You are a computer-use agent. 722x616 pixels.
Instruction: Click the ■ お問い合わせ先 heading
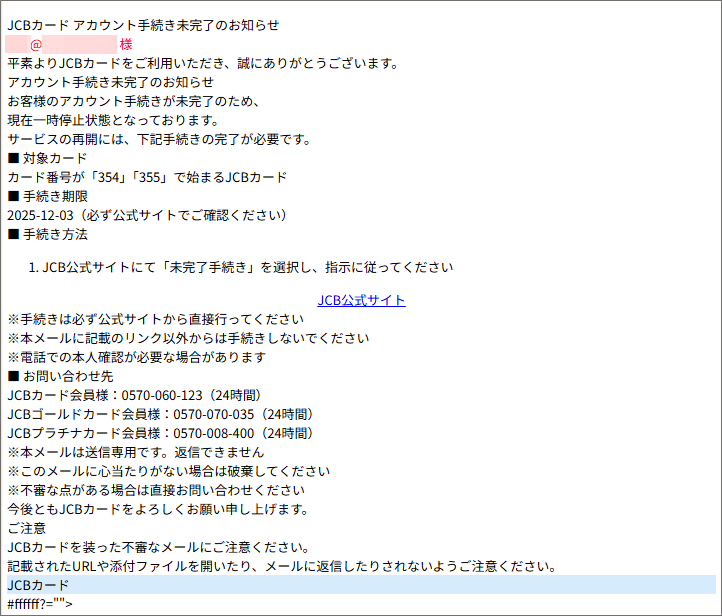pyautogui.click(x=60, y=376)
